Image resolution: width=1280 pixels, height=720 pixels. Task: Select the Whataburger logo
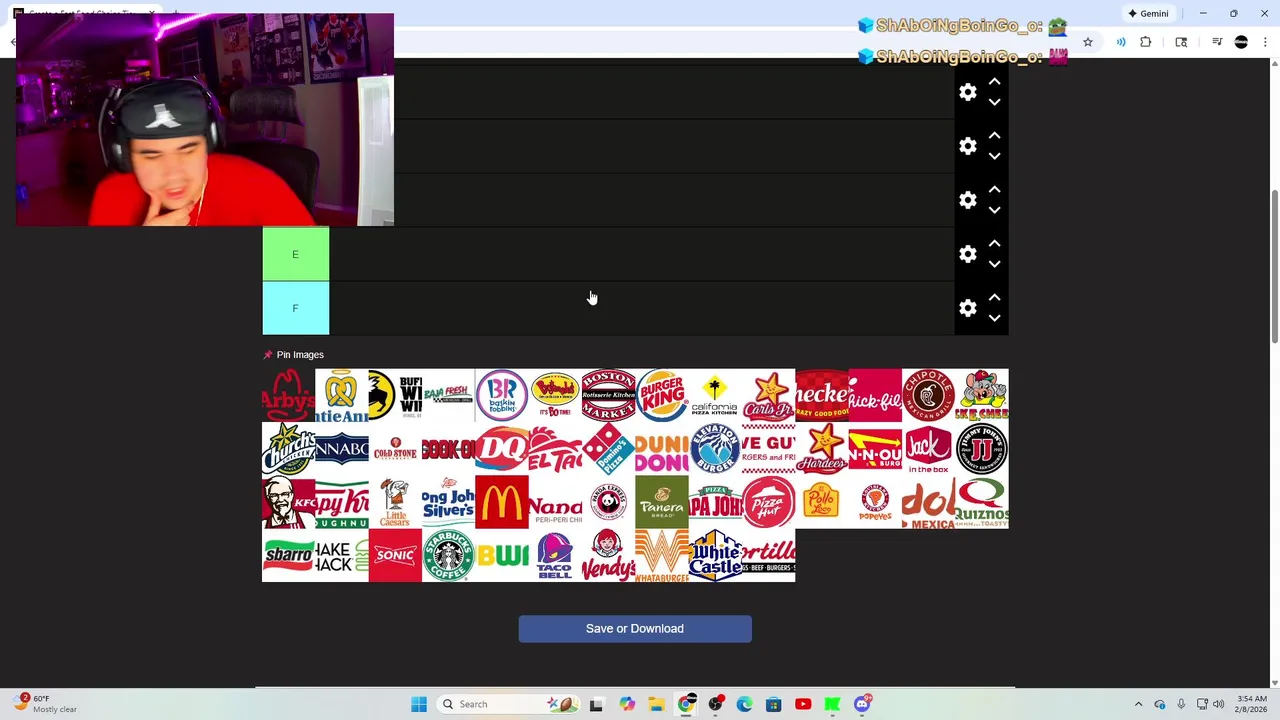click(x=661, y=555)
